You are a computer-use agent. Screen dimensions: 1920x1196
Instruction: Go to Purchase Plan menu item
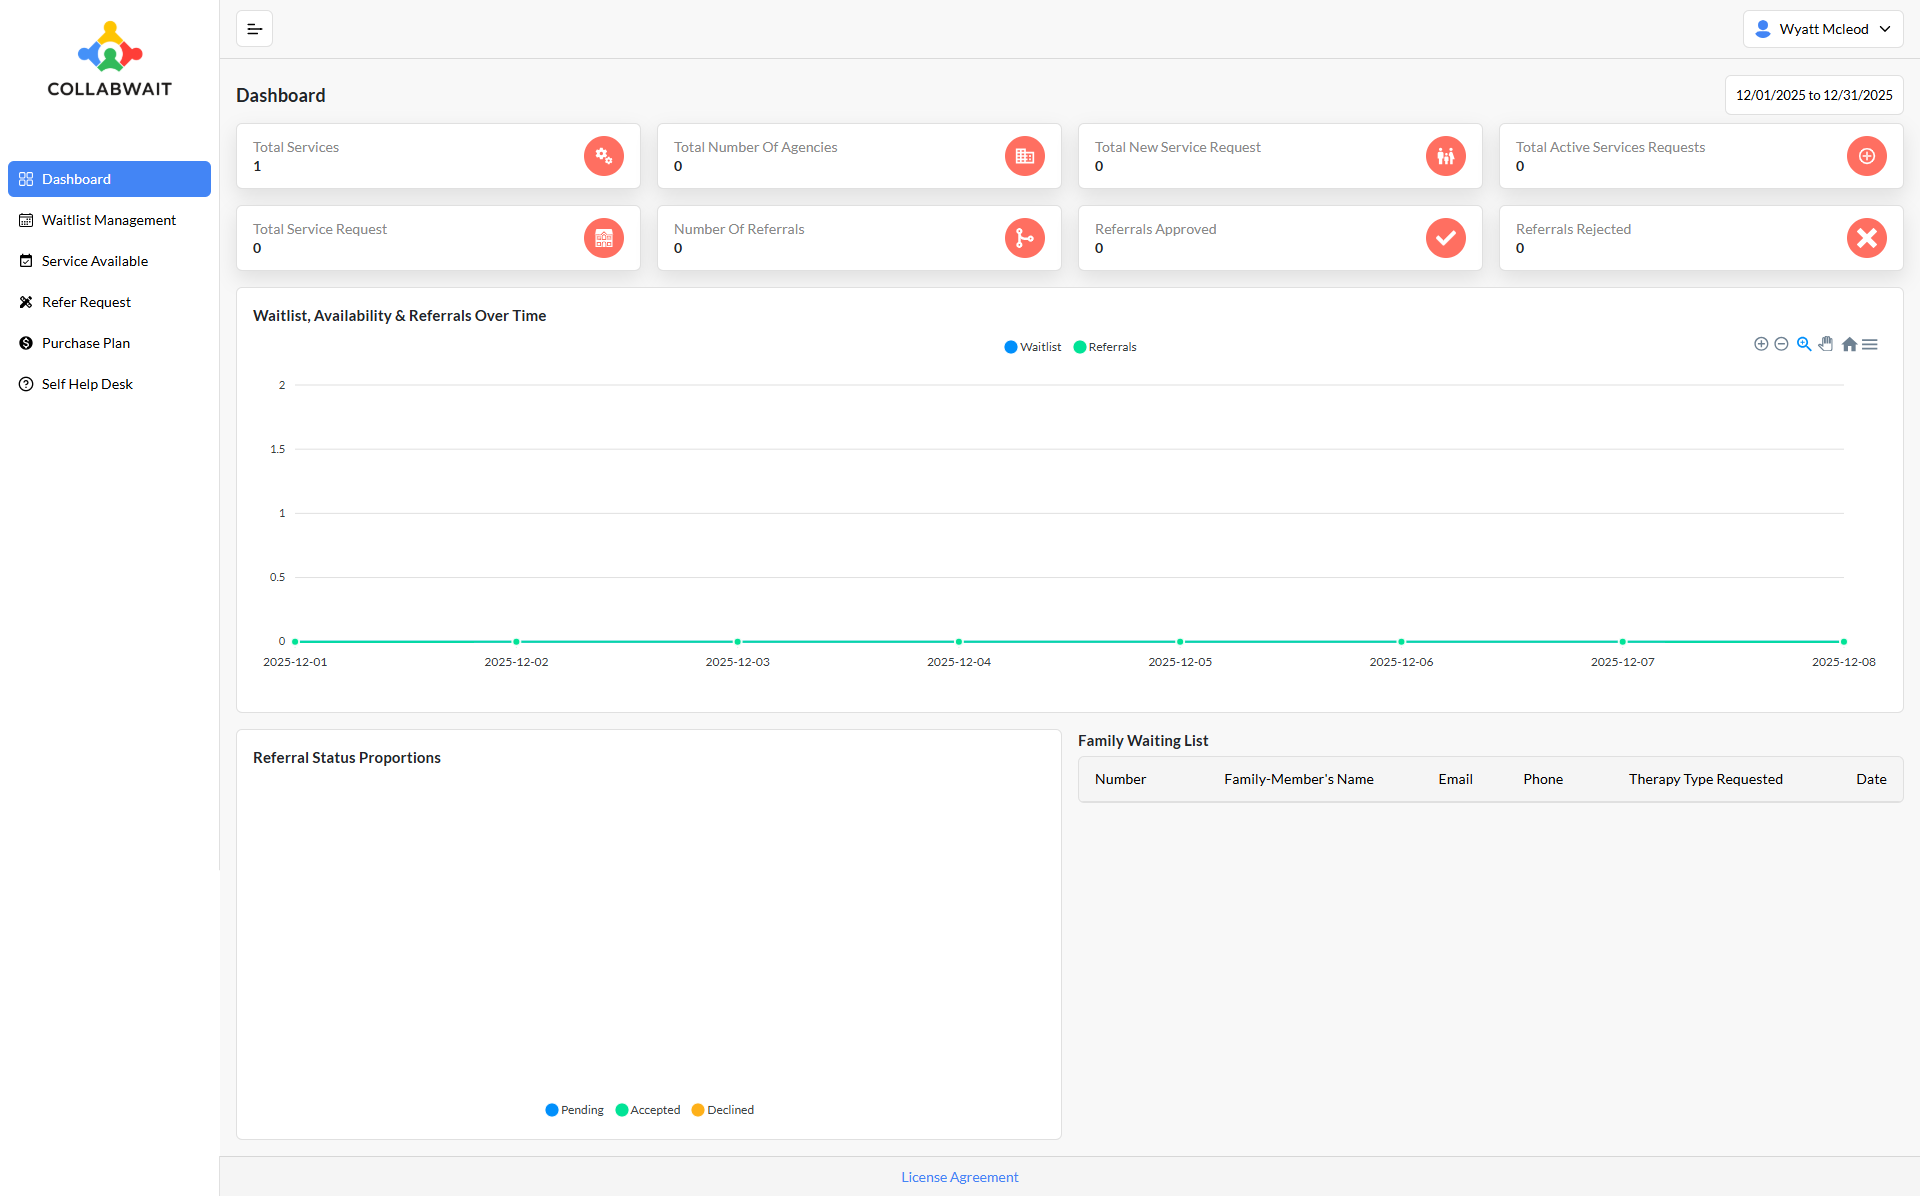[x=86, y=343]
